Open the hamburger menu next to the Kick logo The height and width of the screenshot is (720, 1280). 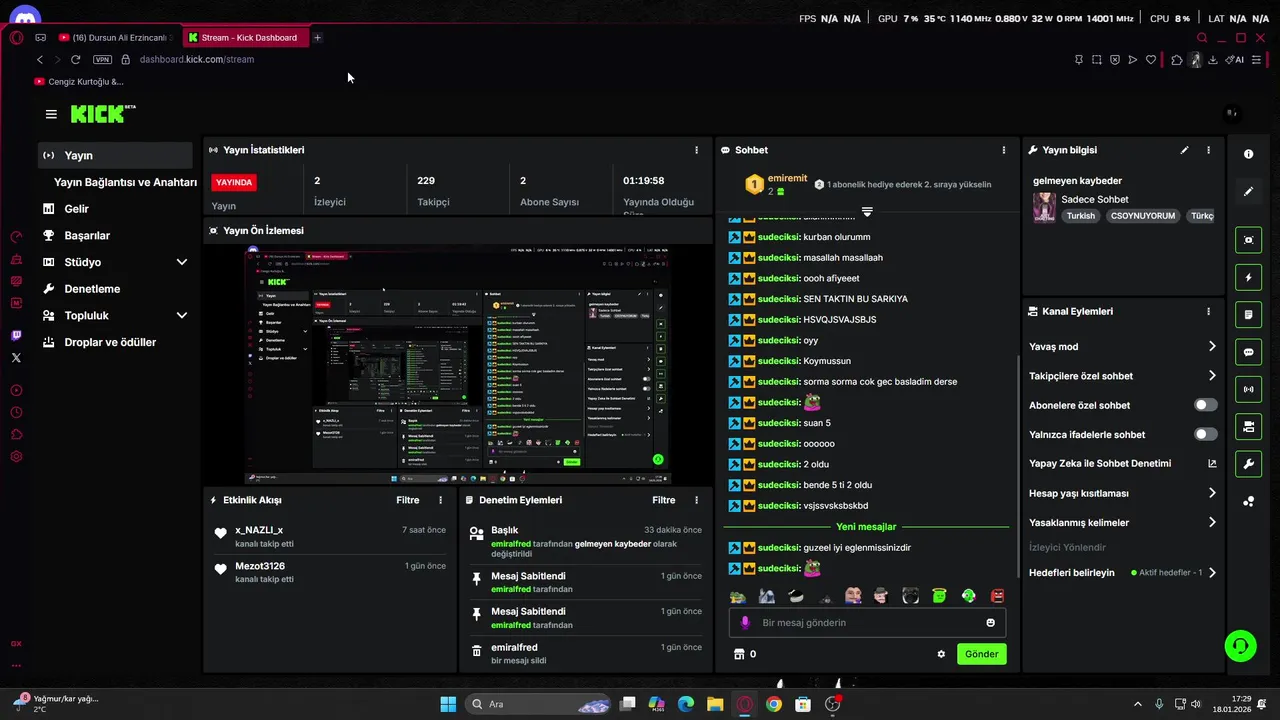coord(51,114)
